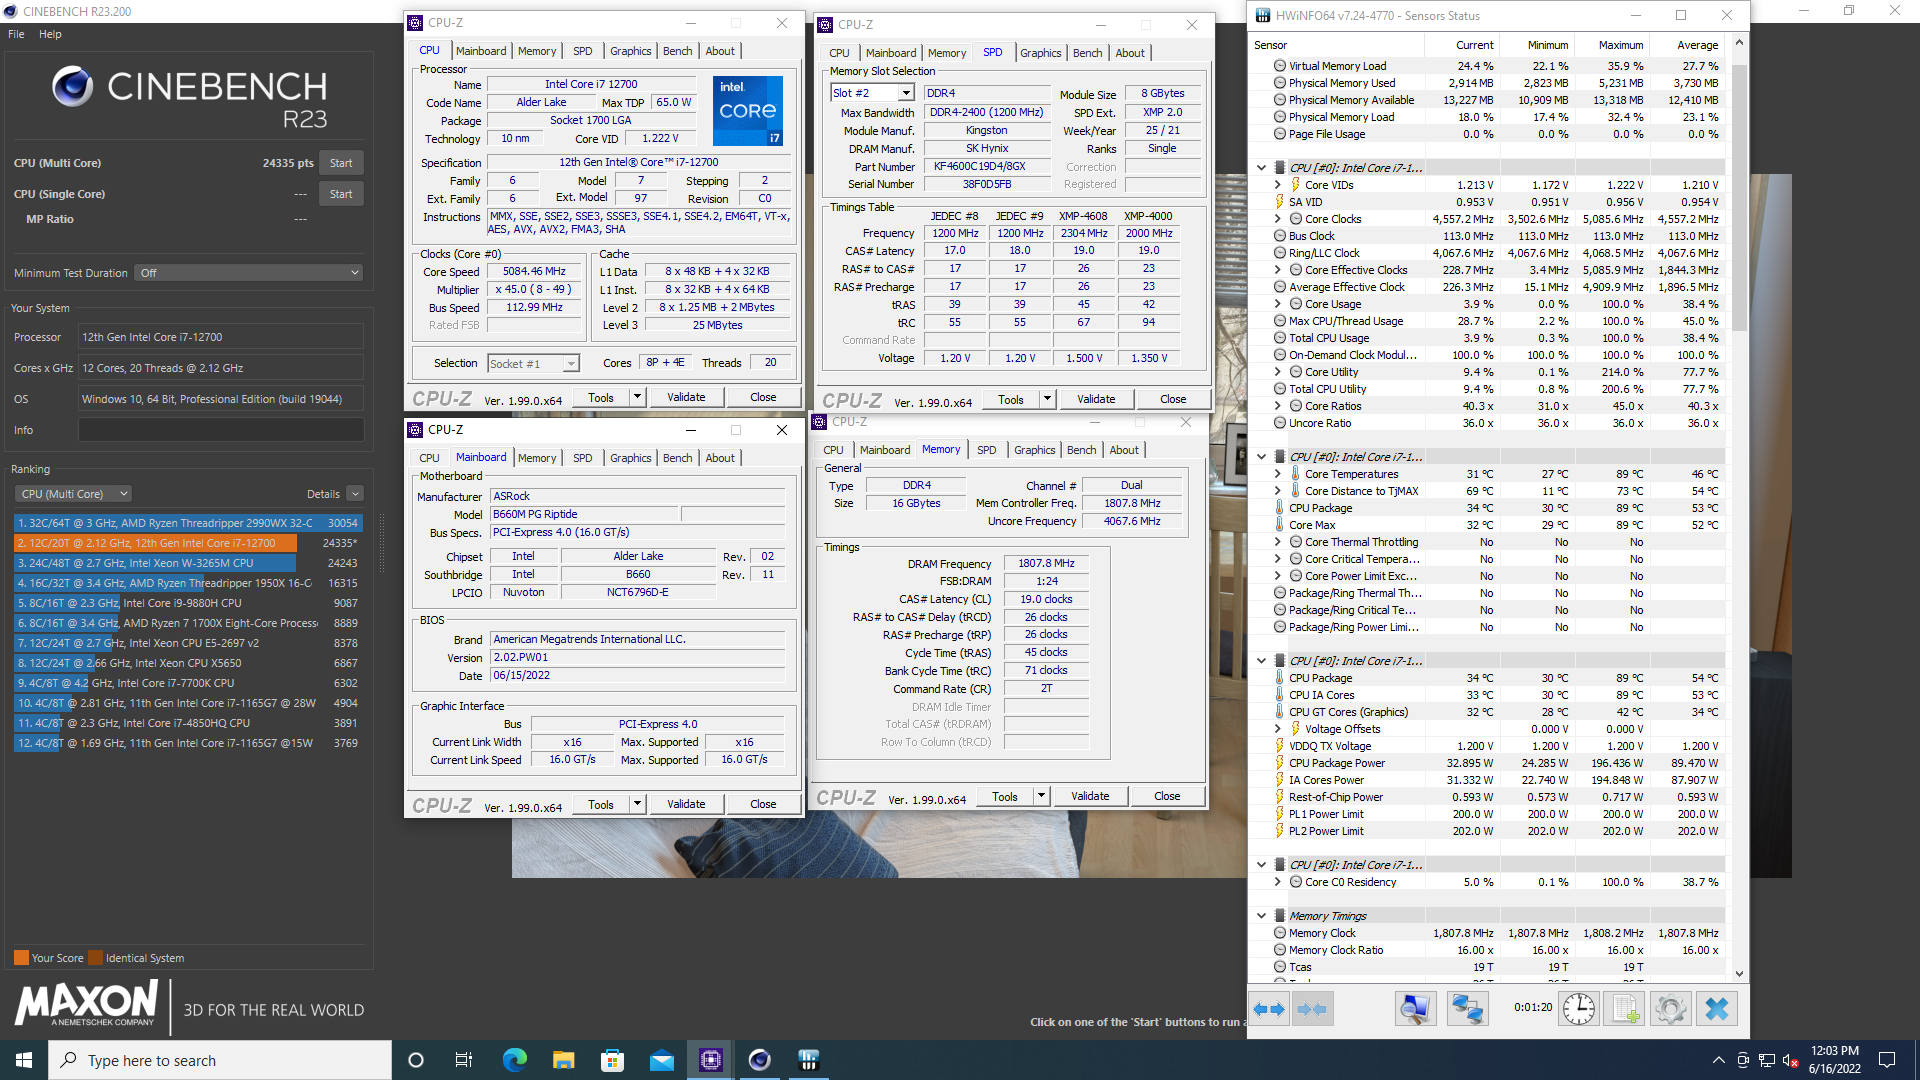Image resolution: width=1920 pixels, height=1080 pixels.
Task: Switch to Memory tab in CPU-Z CPU window
Action: pyautogui.click(x=537, y=51)
